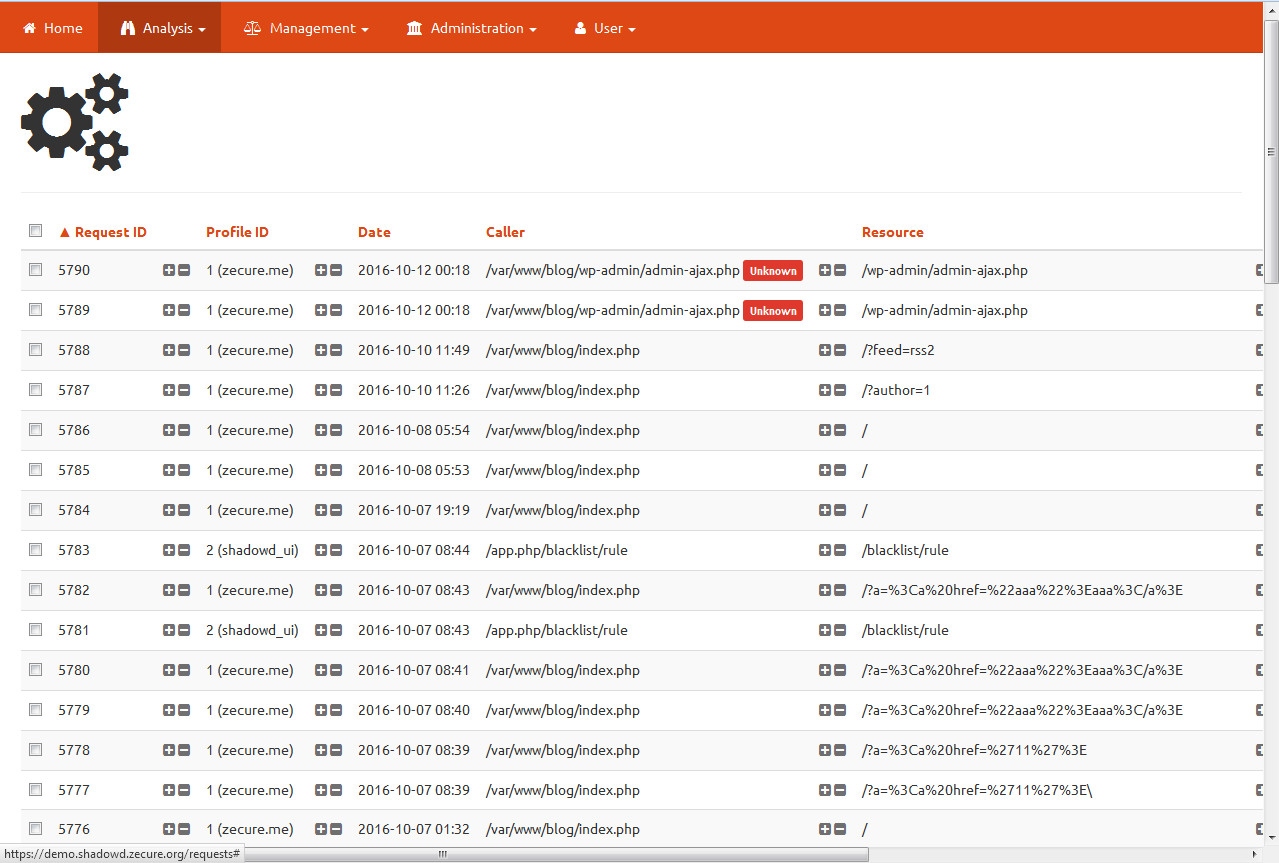Go to the Home page
Image resolution: width=1279 pixels, height=863 pixels.
coord(52,28)
